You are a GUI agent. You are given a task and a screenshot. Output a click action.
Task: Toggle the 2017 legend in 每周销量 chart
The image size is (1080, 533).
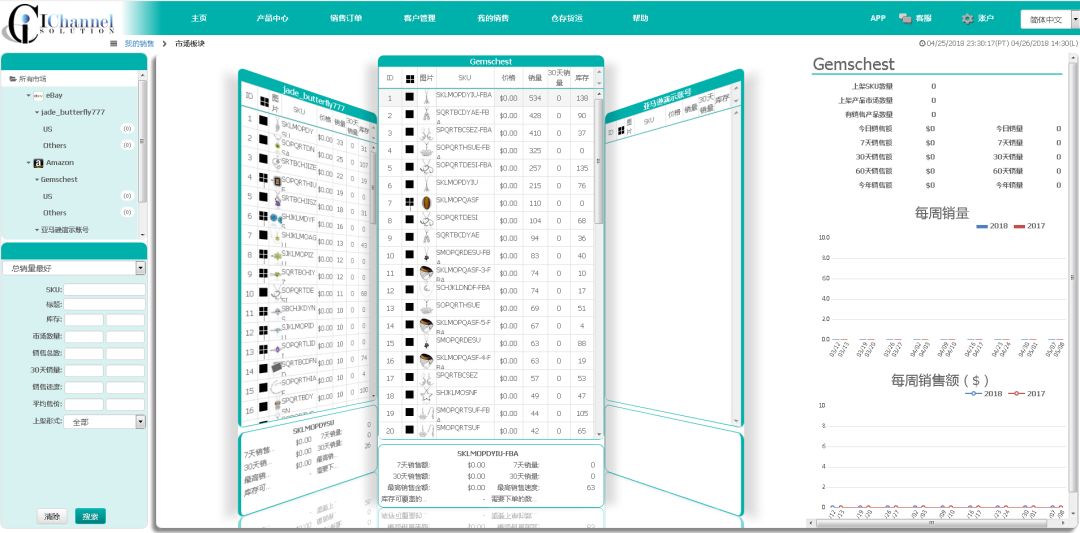tap(1029, 226)
